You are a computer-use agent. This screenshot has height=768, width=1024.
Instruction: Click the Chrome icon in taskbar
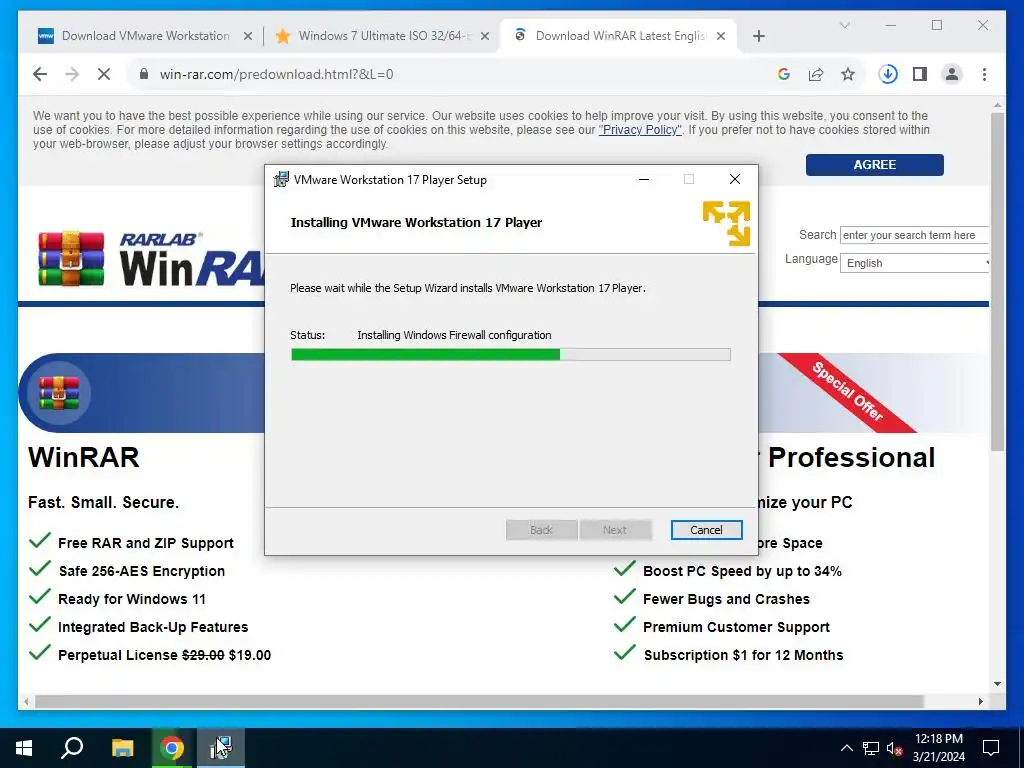point(172,748)
